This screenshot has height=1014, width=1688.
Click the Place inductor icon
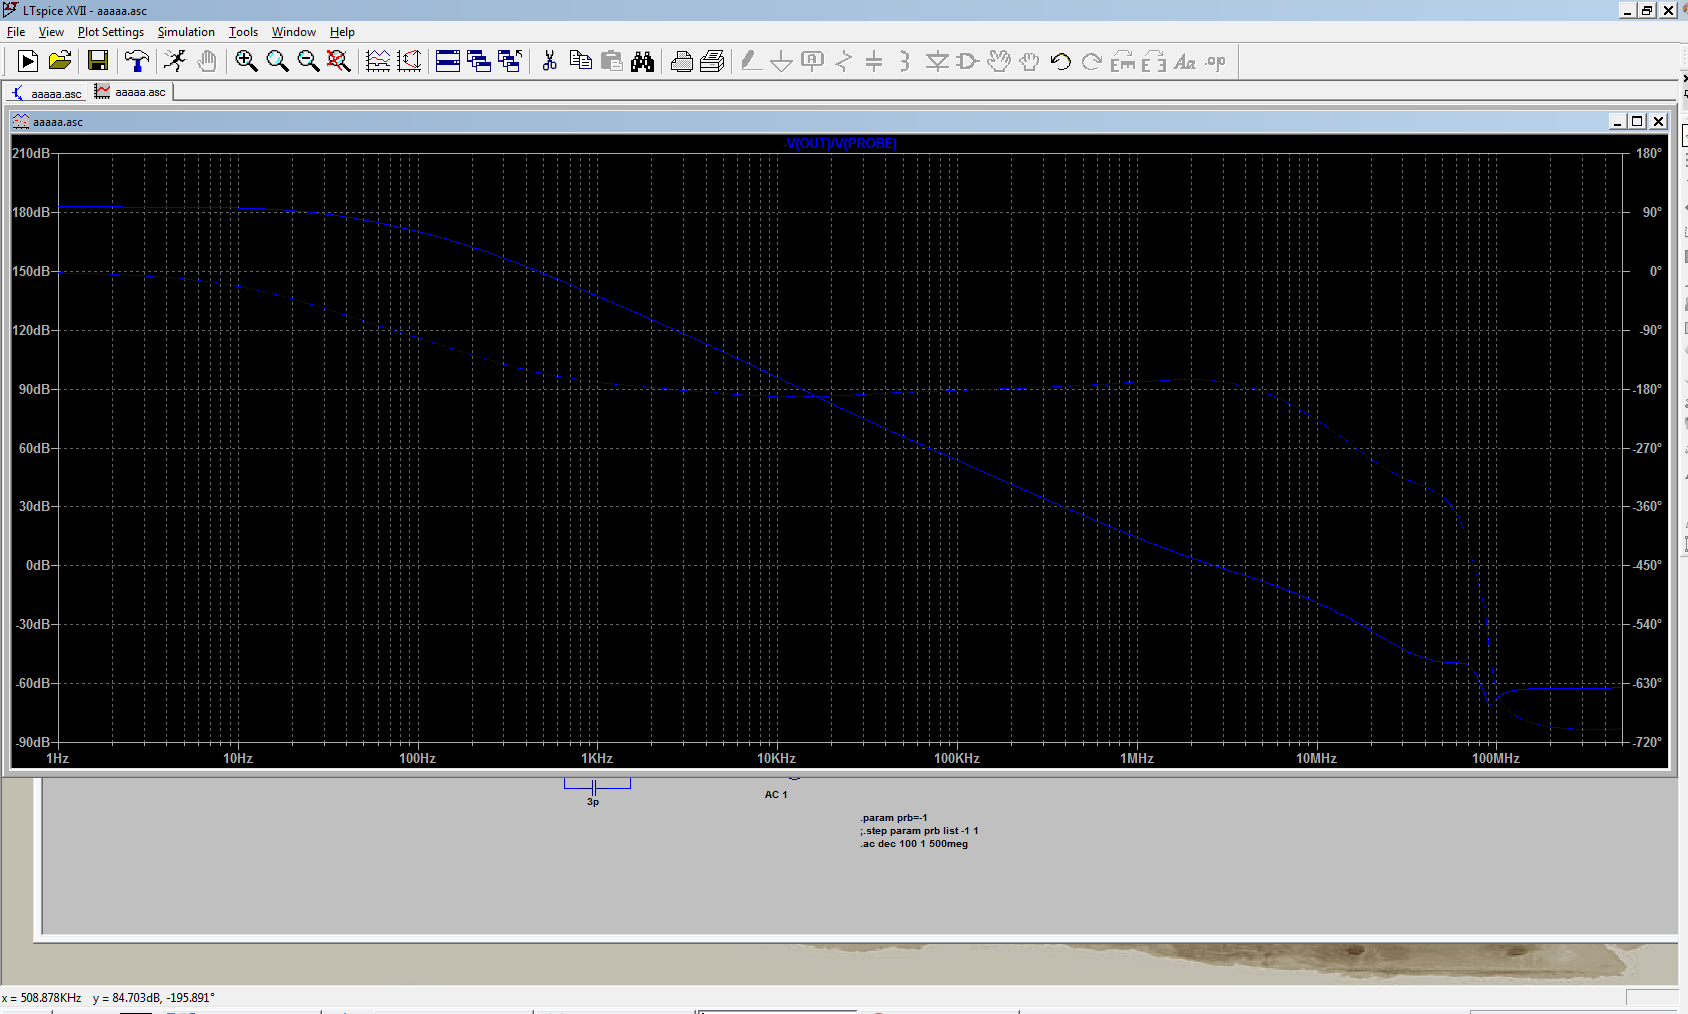(905, 62)
